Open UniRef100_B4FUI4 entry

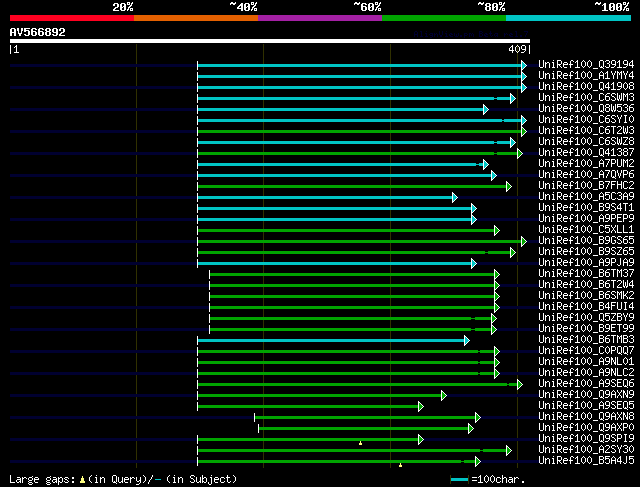tap(586, 307)
